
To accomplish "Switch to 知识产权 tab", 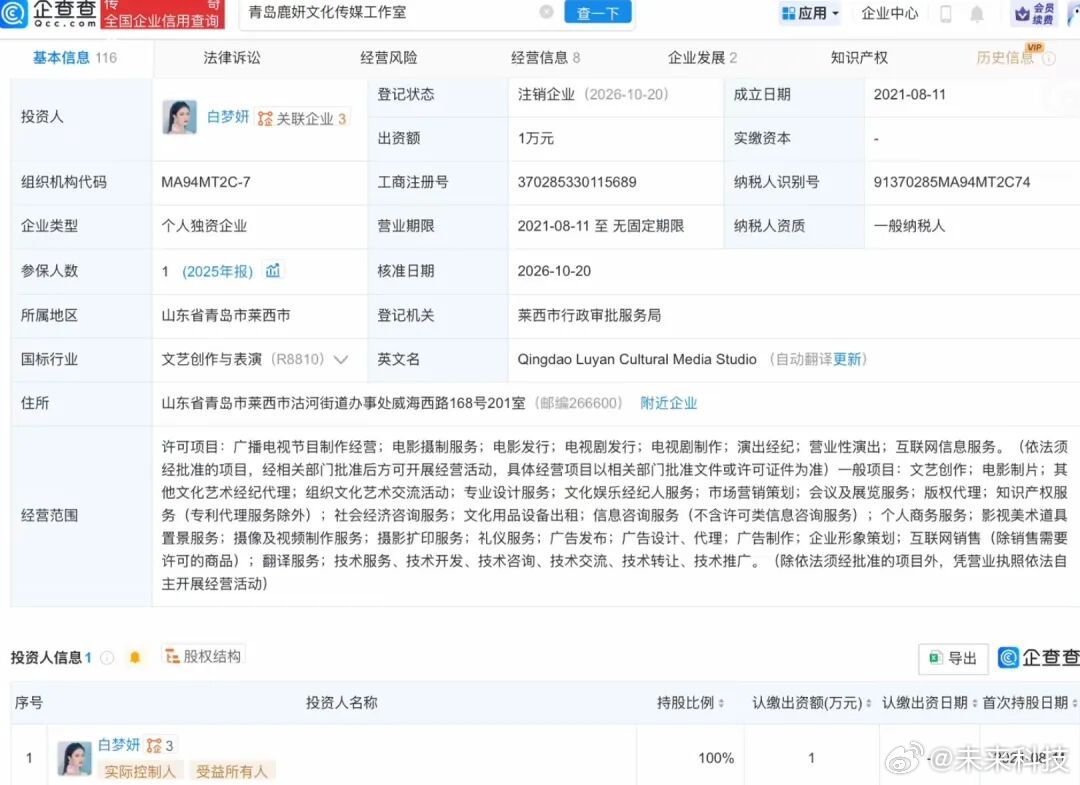I will 859,58.
